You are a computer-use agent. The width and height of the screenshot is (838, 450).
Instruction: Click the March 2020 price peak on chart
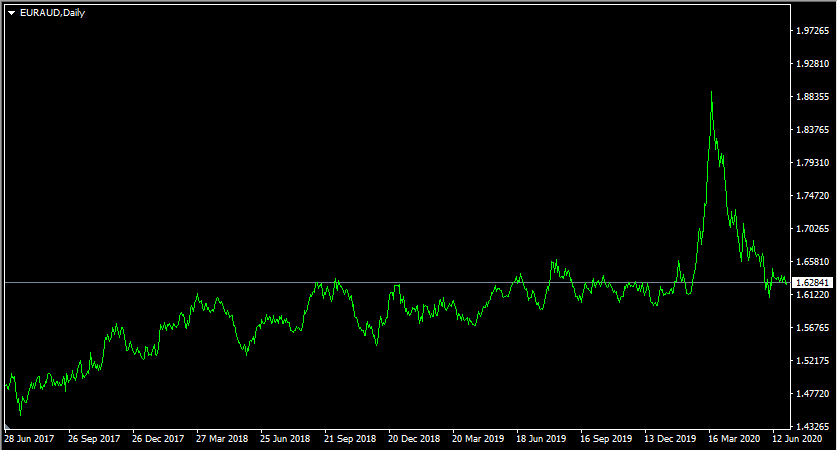tap(711, 92)
